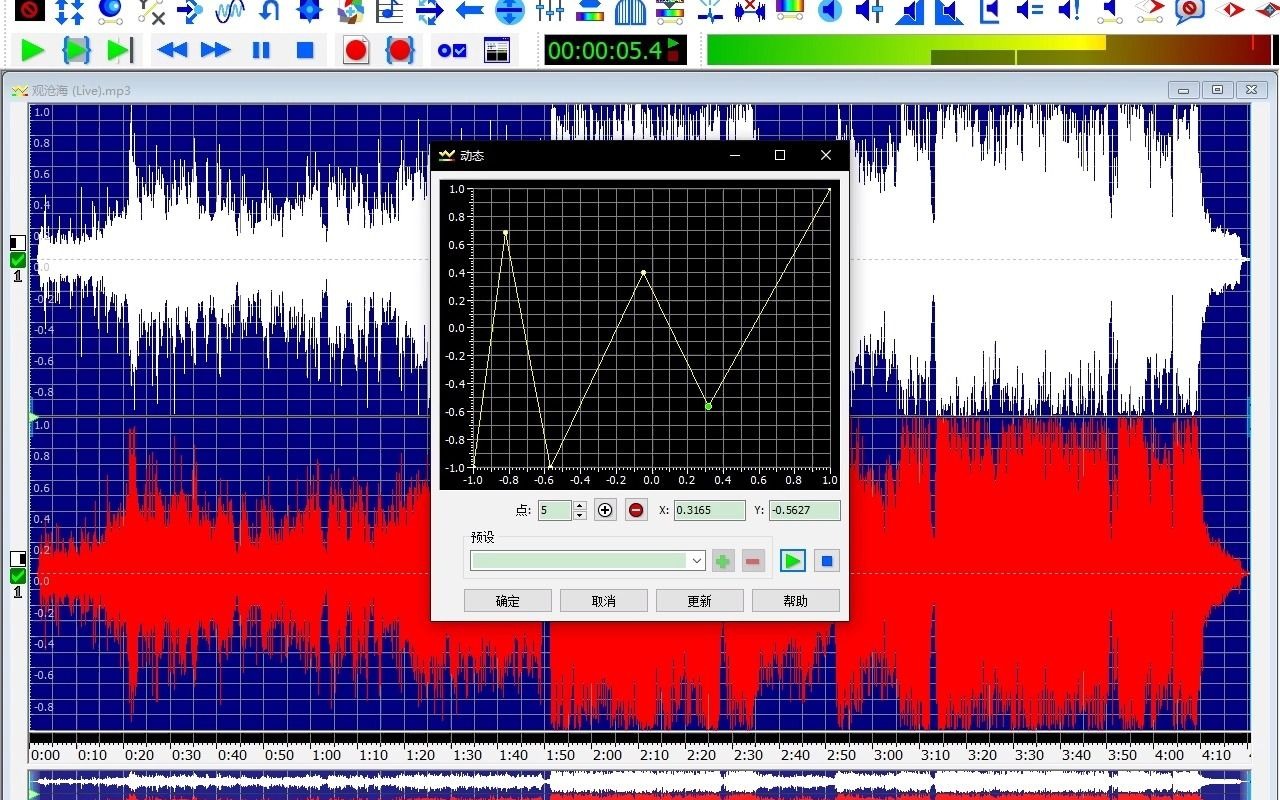Click the rewind playback icon
Image resolution: width=1280 pixels, height=800 pixels.
(x=172, y=50)
